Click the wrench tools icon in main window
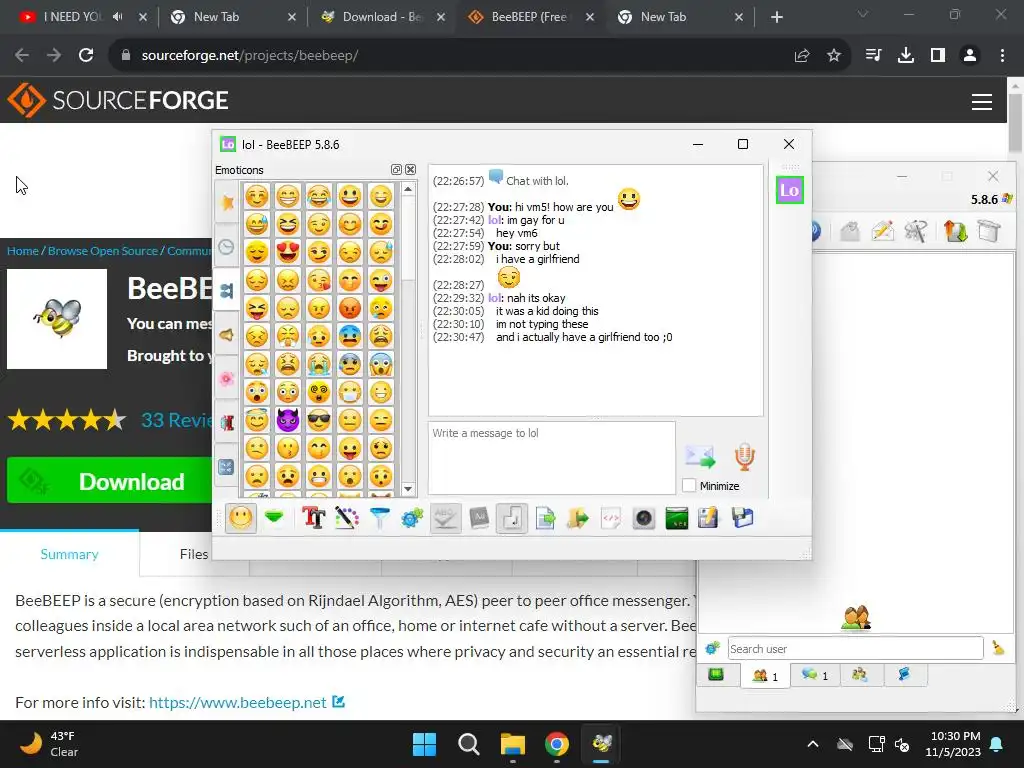This screenshot has height=768, width=1024. coord(916,231)
